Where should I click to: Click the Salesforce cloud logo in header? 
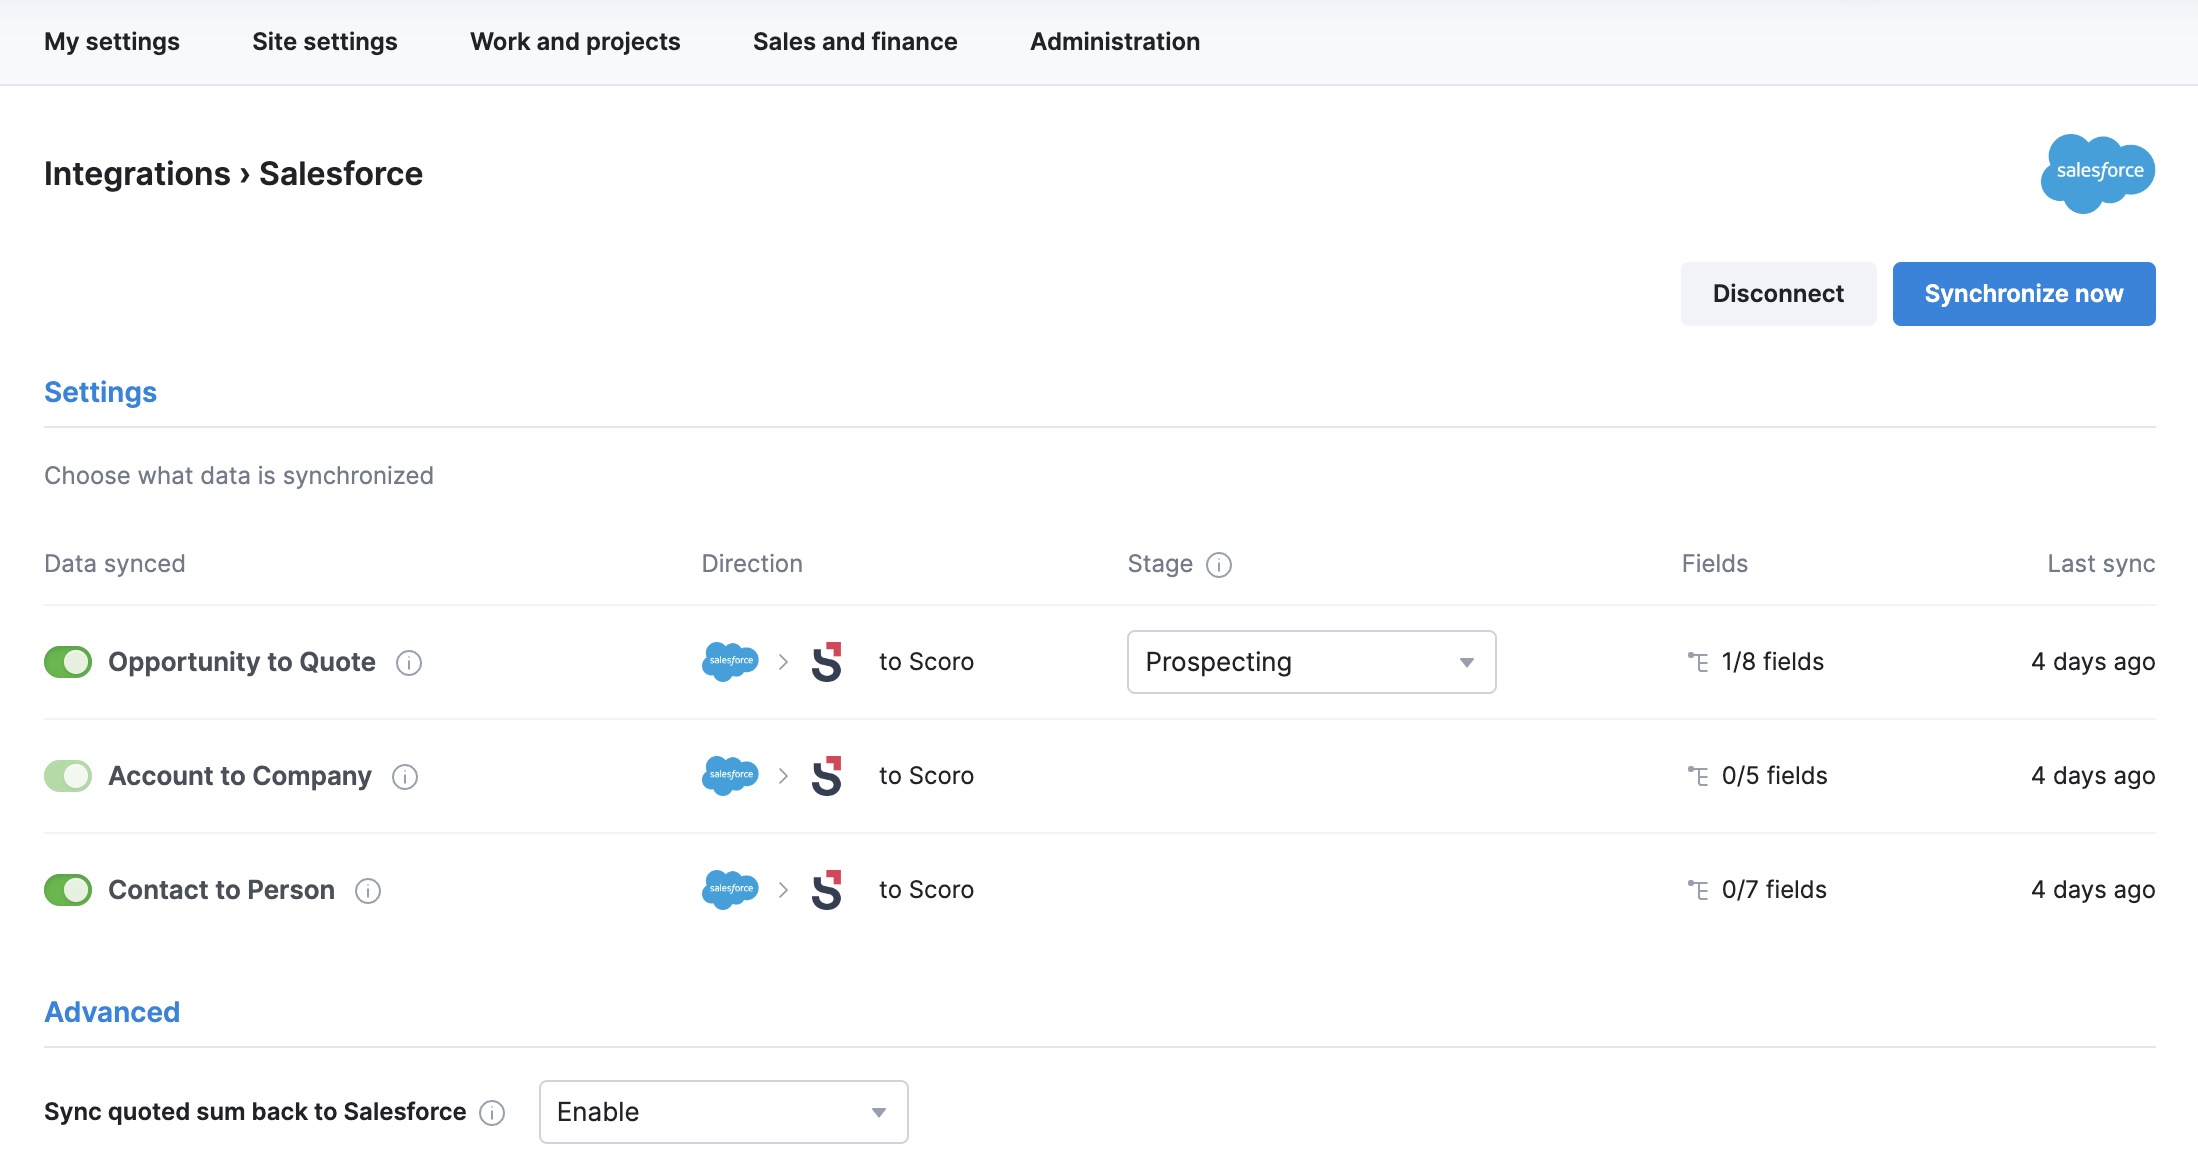click(2098, 173)
